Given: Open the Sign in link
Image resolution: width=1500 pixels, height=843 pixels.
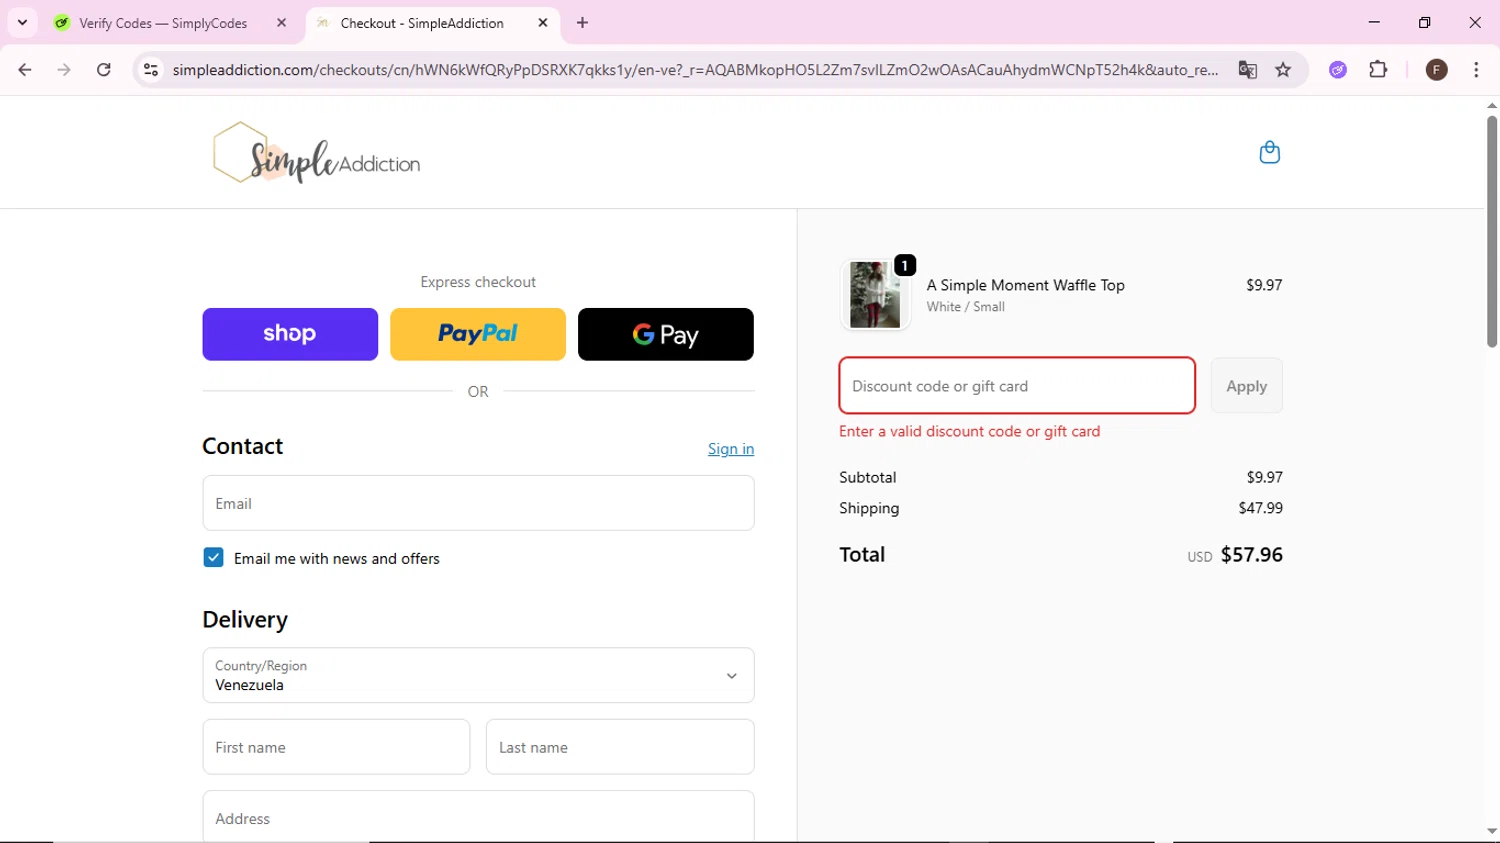Looking at the screenshot, I should coord(731,449).
